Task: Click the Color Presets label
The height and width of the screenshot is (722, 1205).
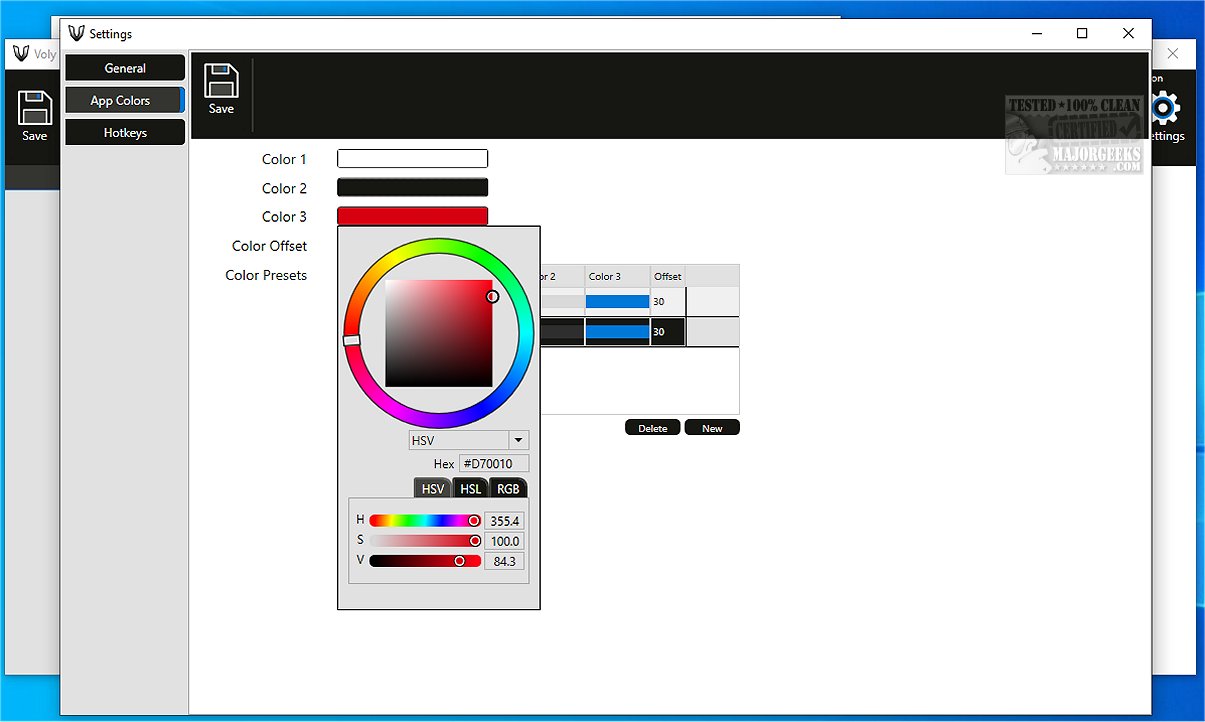Action: coord(266,275)
